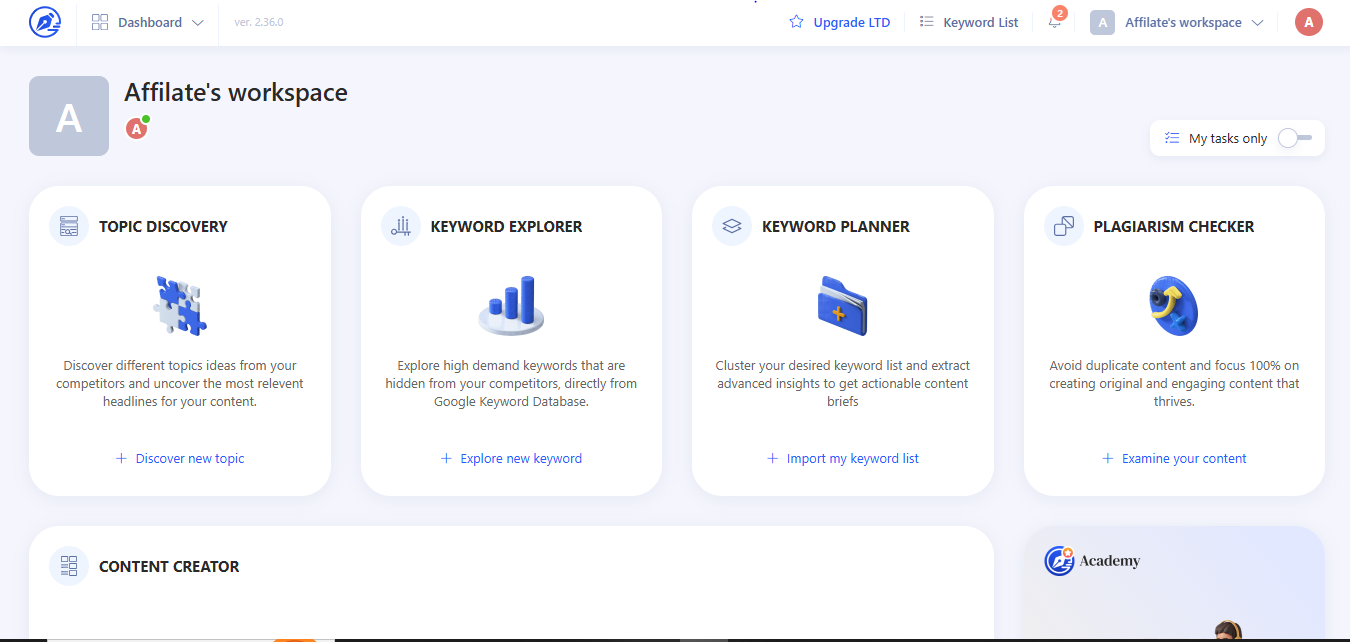Click the PLAGIARISM CHECKER card title
The image size is (1350, 642).
point(1174,226)
